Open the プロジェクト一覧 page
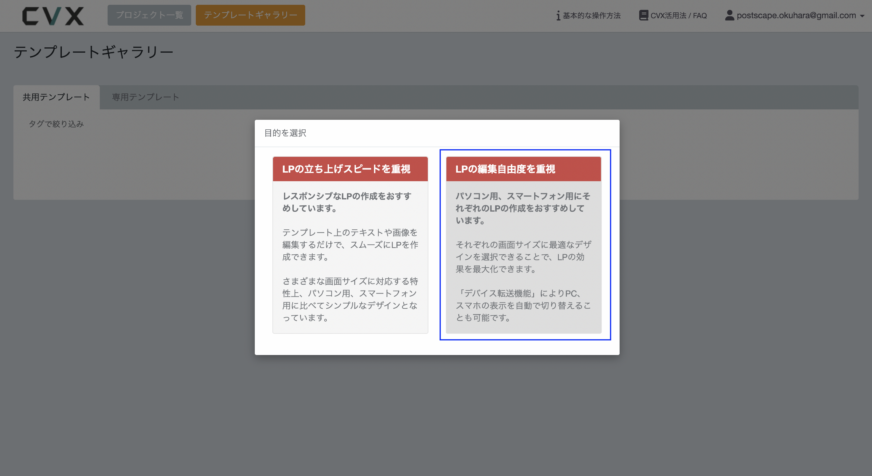Screen dimensions: 872x476 (148, 16)
